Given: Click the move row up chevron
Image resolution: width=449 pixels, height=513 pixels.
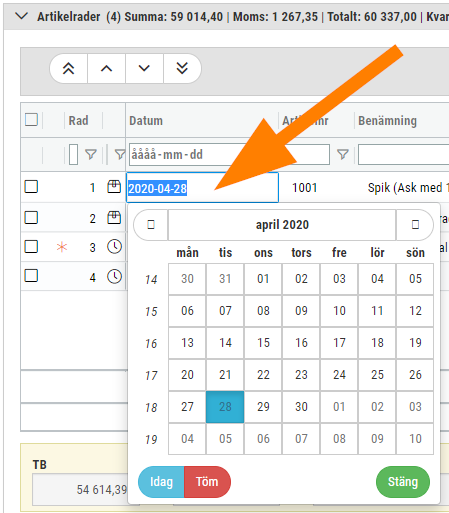Looking at the screenshot, I should (106, 68).
